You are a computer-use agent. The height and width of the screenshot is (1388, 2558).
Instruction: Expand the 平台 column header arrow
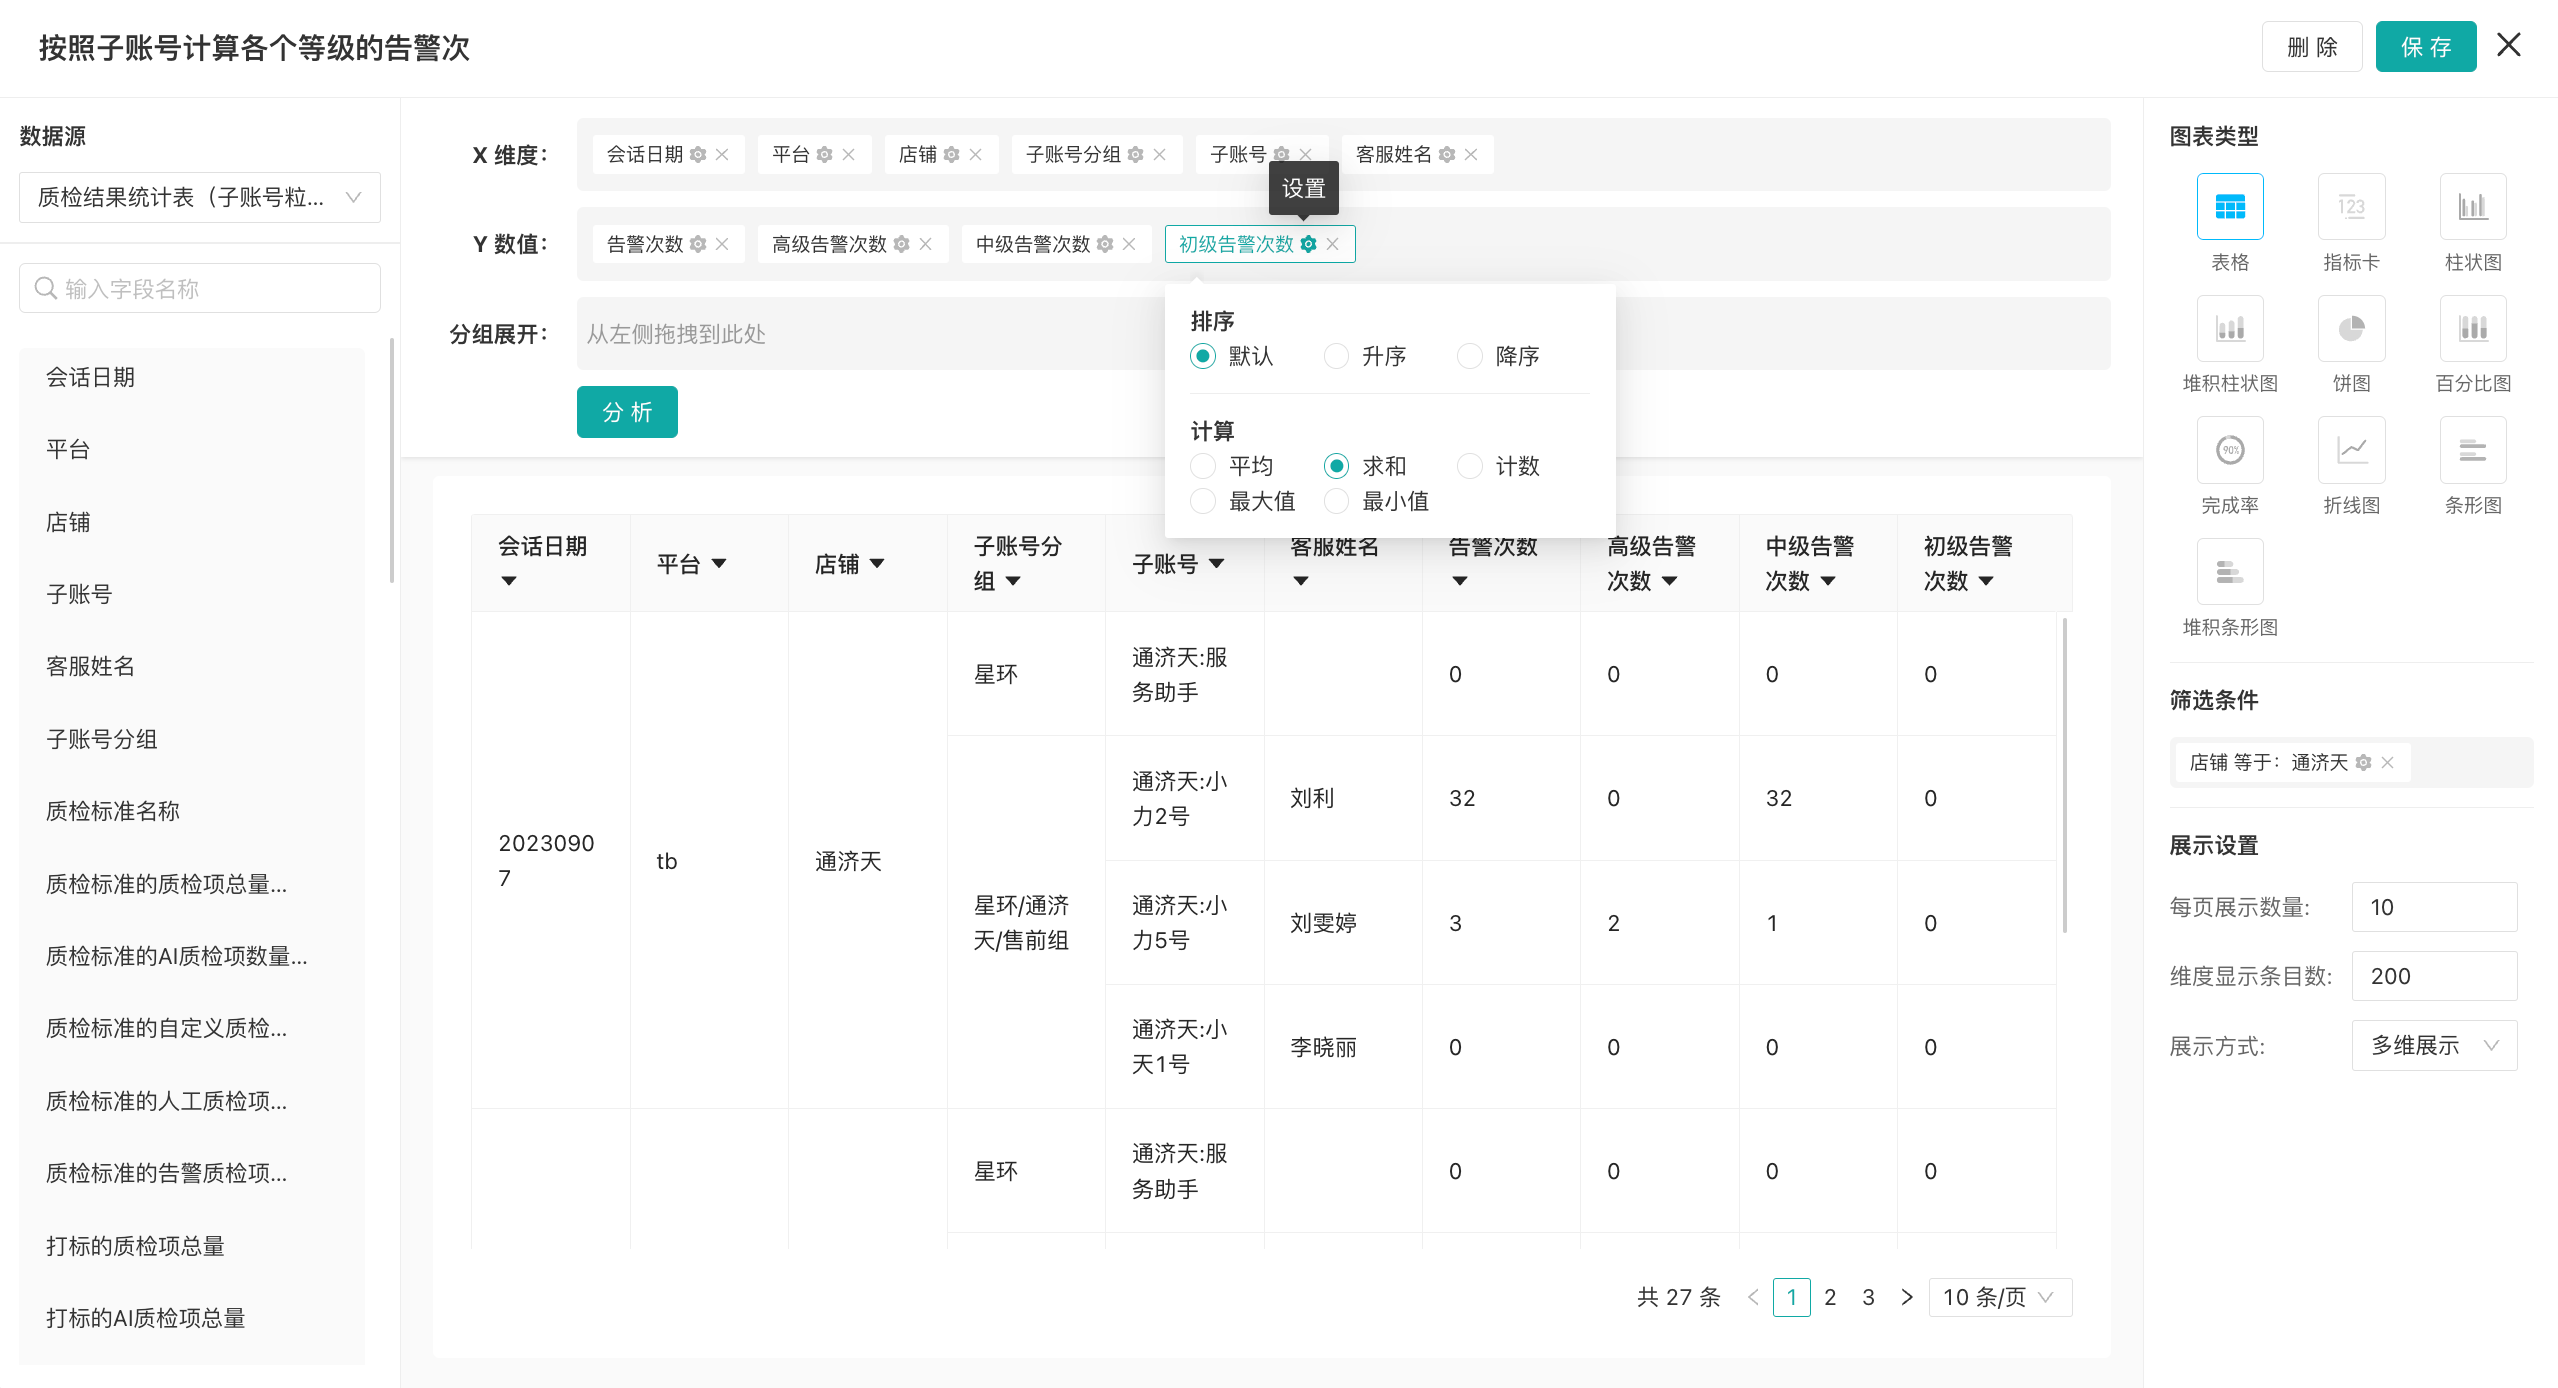coord(719,564)
